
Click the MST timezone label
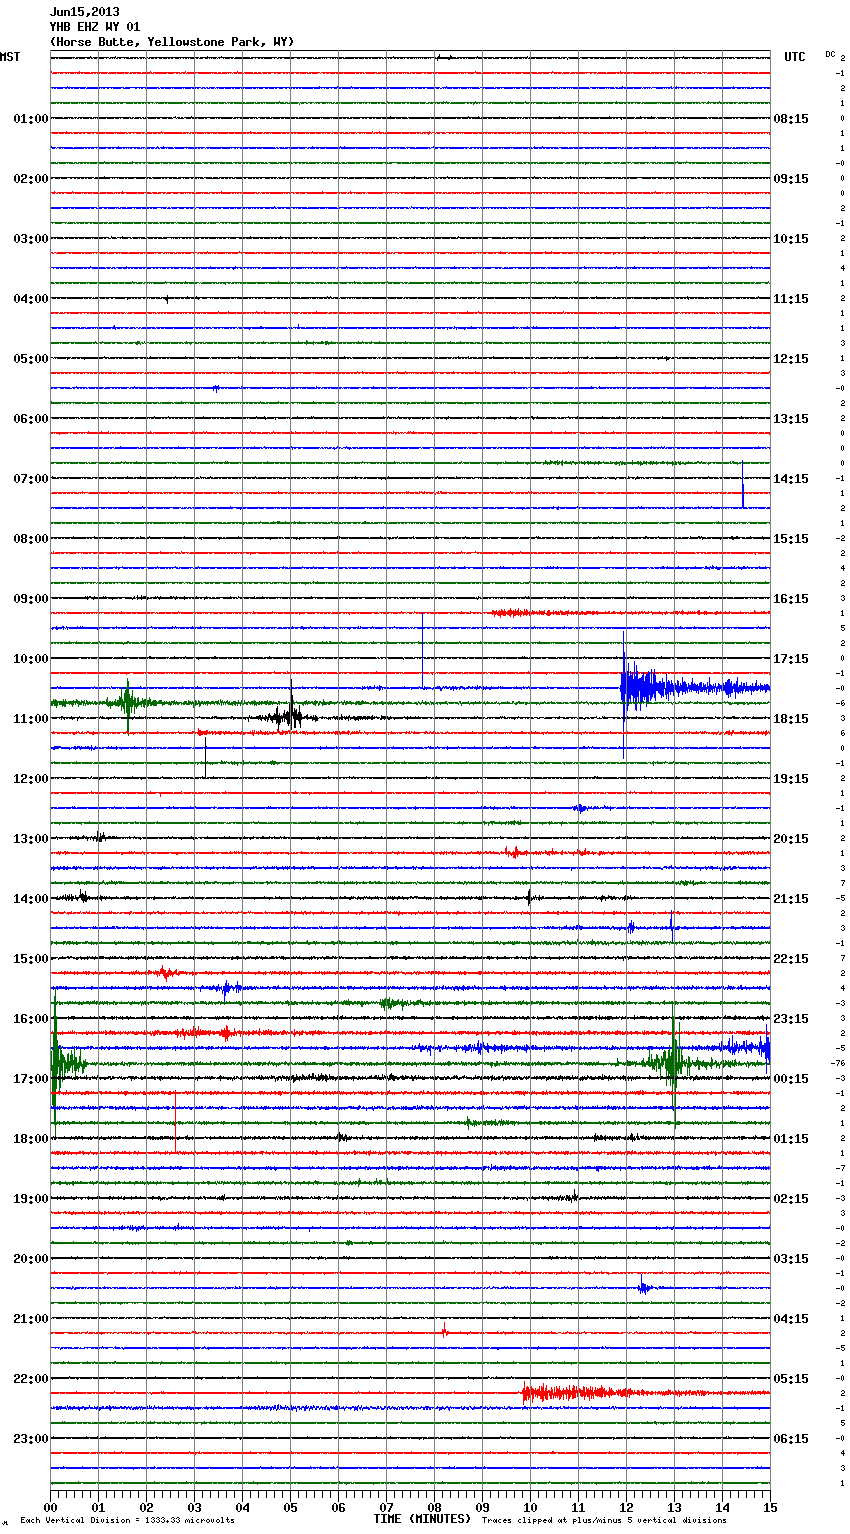tap(10, 57)
